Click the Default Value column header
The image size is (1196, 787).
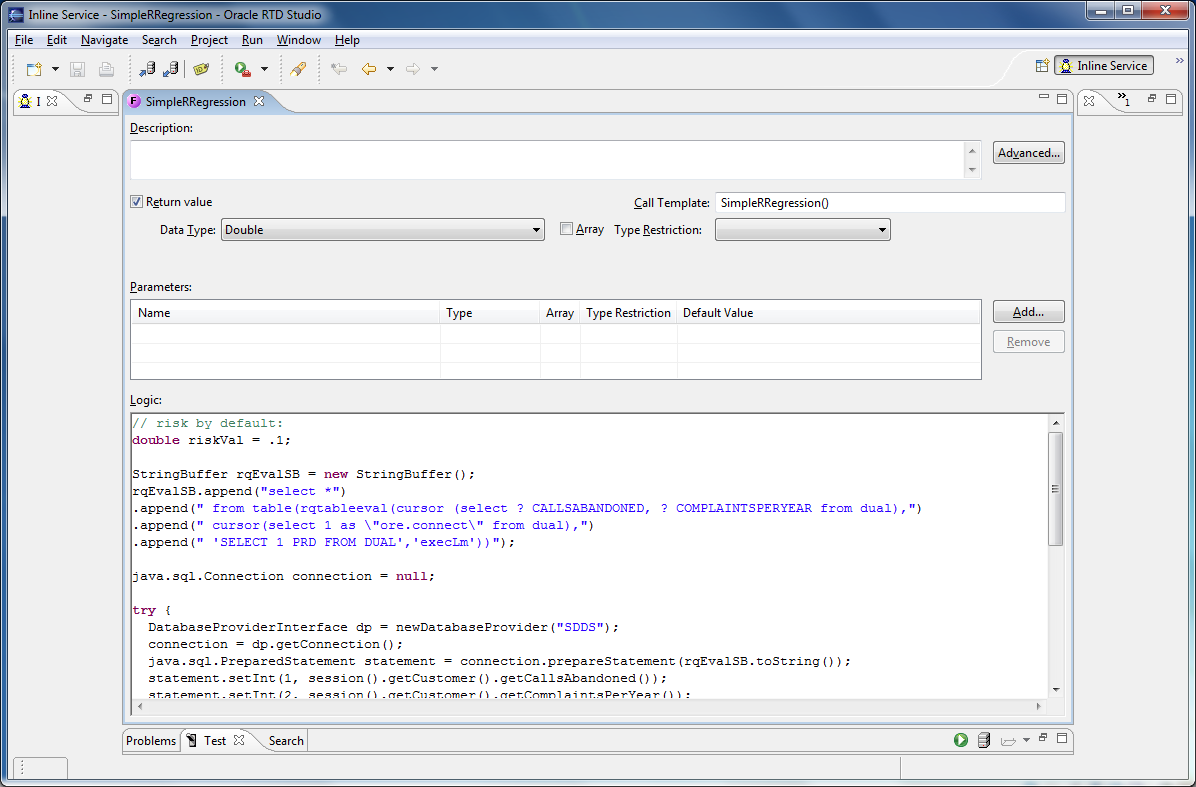pos(828,313)
